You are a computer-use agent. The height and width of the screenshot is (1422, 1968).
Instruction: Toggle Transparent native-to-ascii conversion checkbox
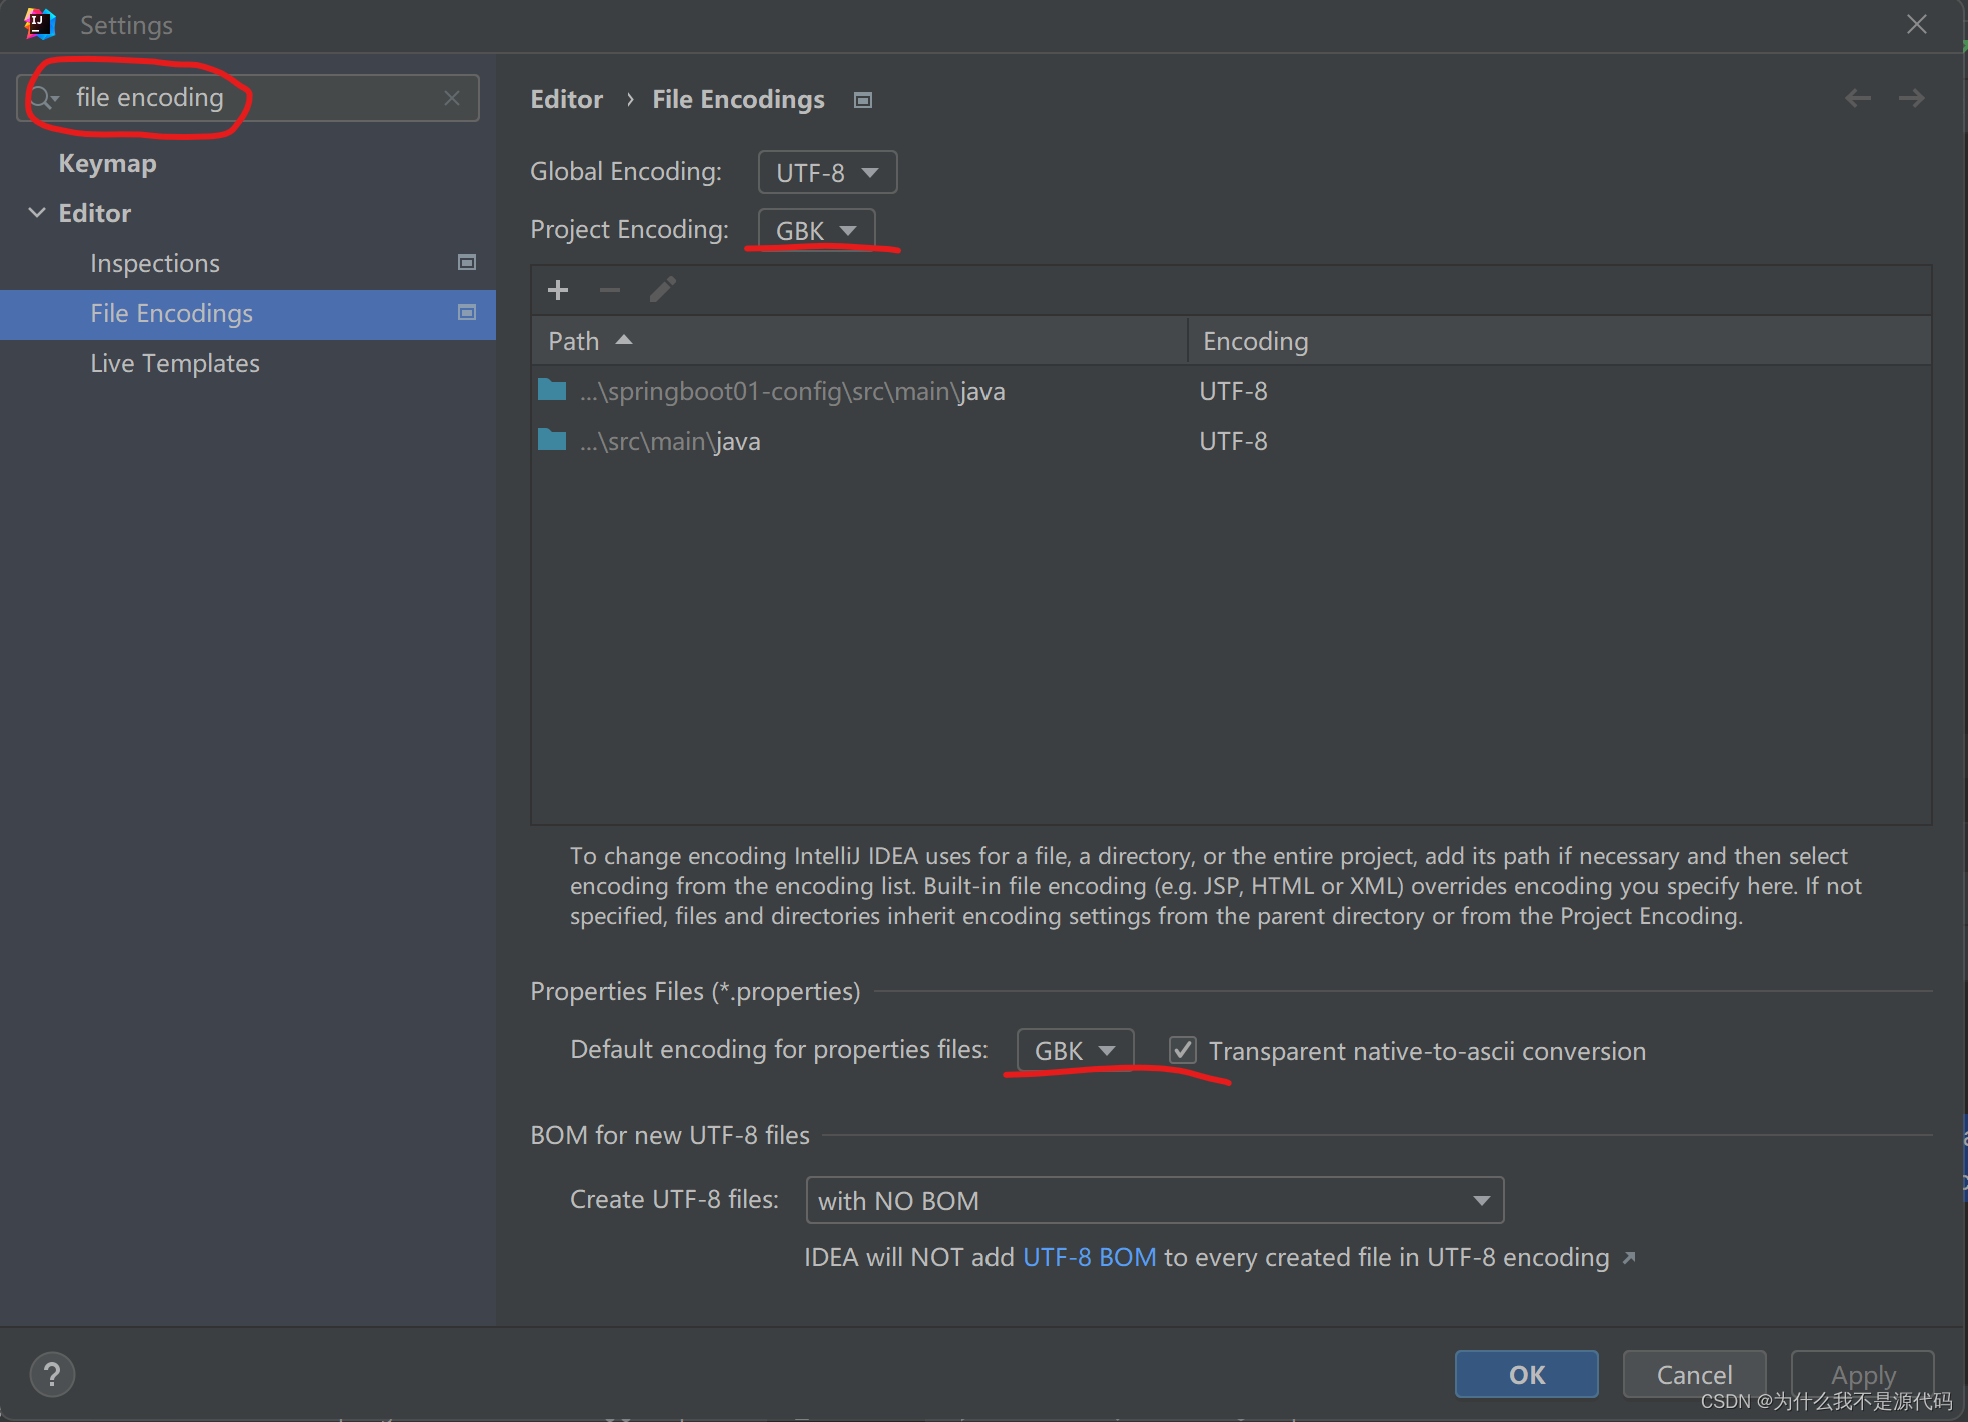pos(1183,1050)
